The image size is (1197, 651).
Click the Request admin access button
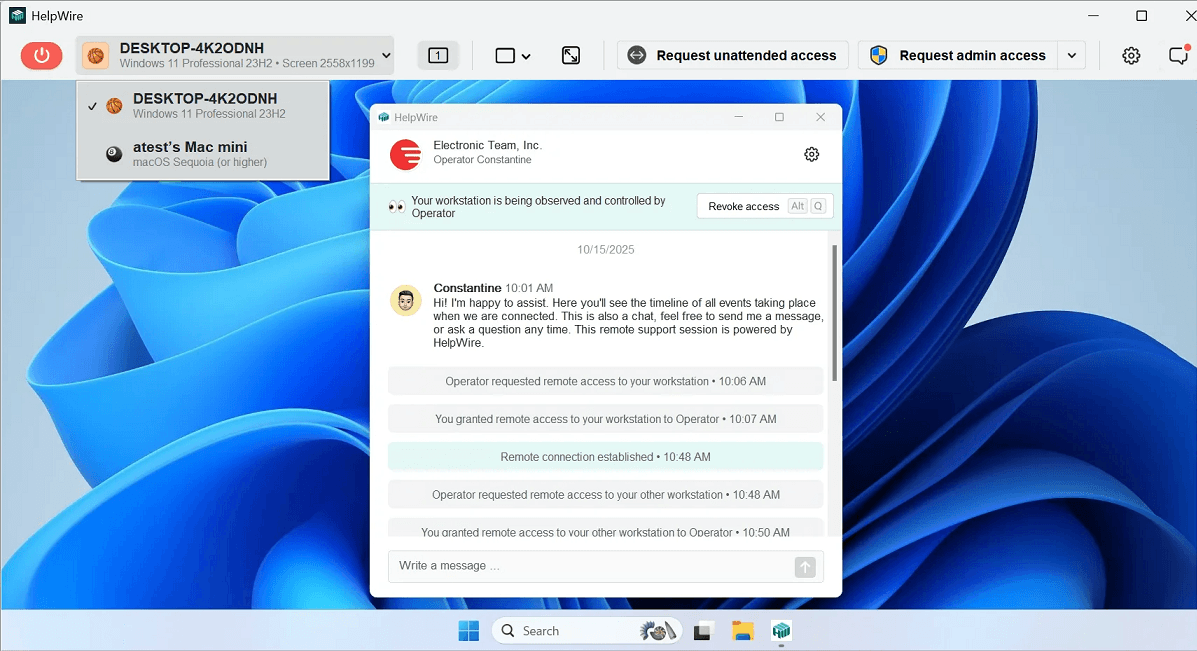point(961,55)
